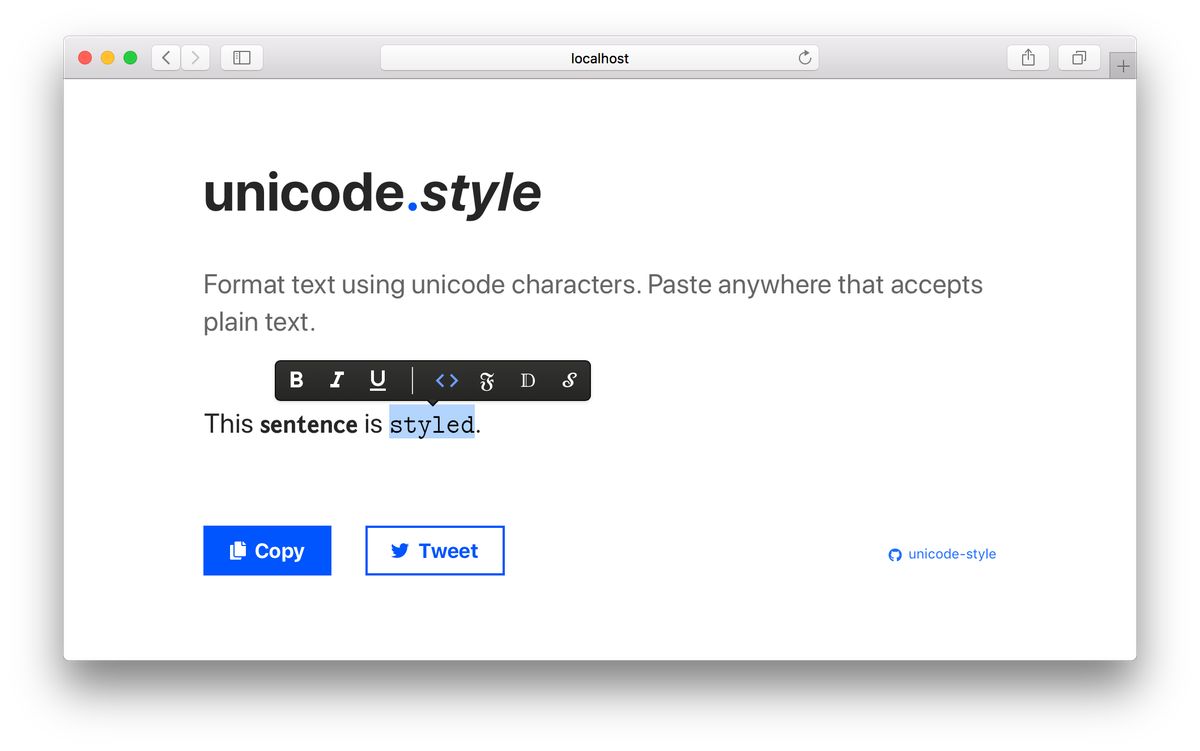Click the clipboard icon inside the Copy button
Viewport: 1200px width, 751px height.
(237, 550)
